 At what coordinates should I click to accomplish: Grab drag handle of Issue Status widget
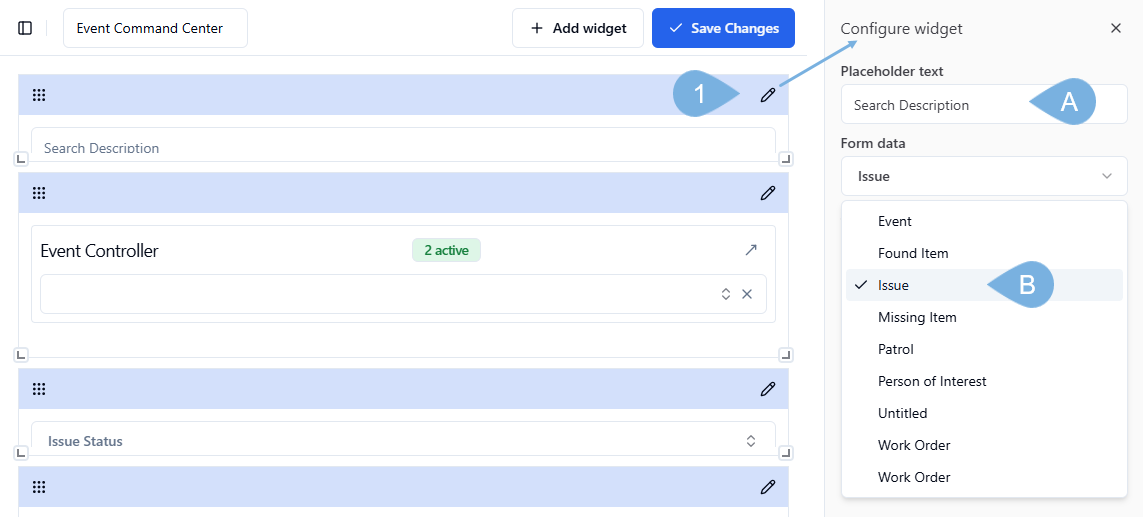pos(39,389)
